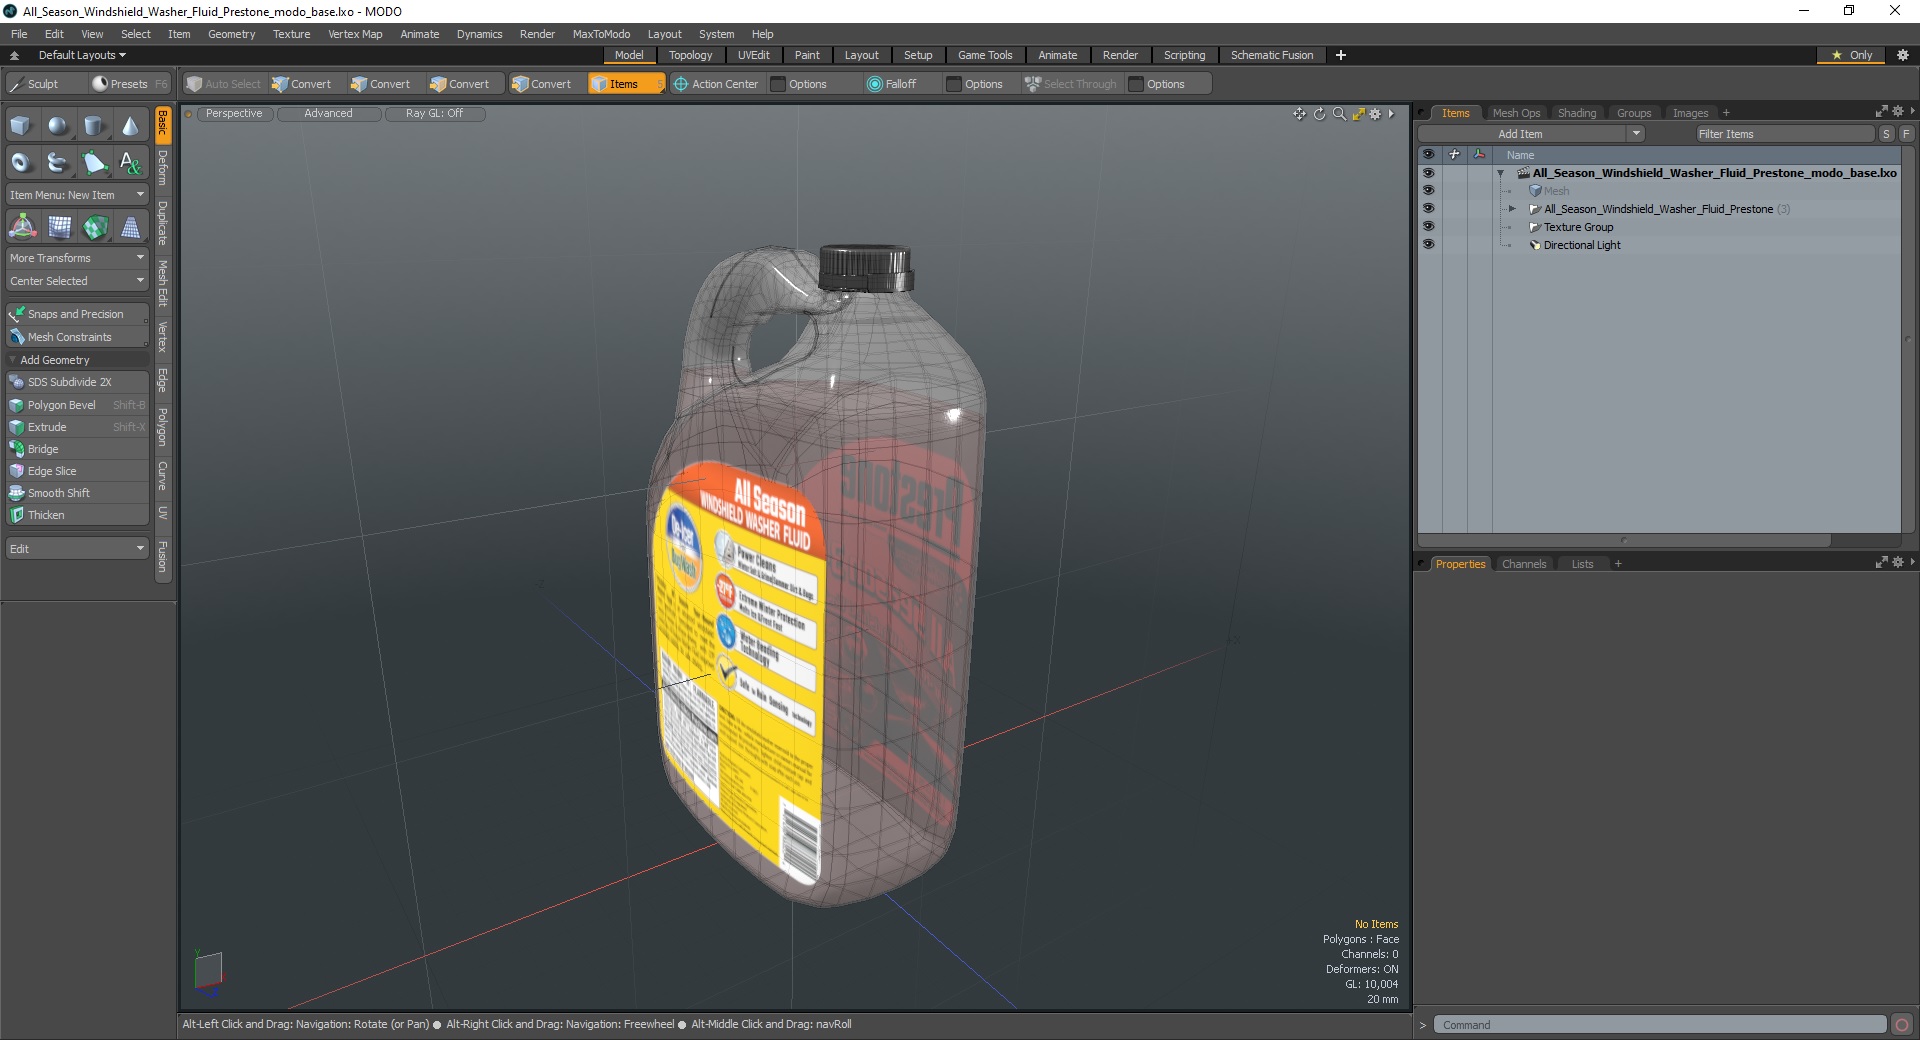Select the Text tool icon
The width and height of the screenshot is (1920, 1040).
tap(130, 162)
